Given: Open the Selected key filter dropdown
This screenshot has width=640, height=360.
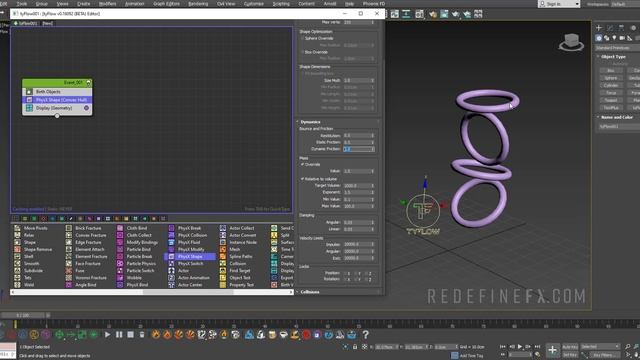Looking at the screenshot, I should [x=600, y=347].
